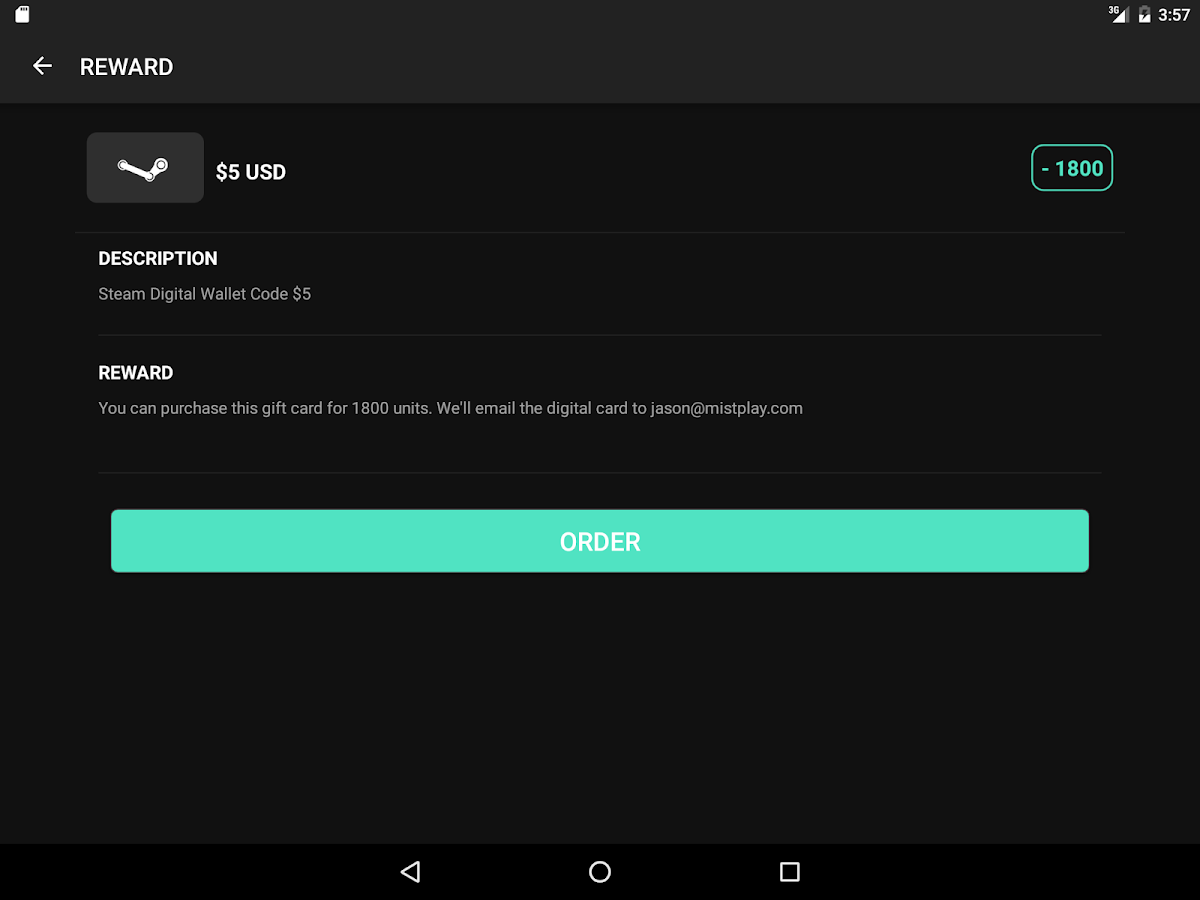Tap the -1800 units cost badge
This screenshot has height=900, width=1200.
(1072, 168)
